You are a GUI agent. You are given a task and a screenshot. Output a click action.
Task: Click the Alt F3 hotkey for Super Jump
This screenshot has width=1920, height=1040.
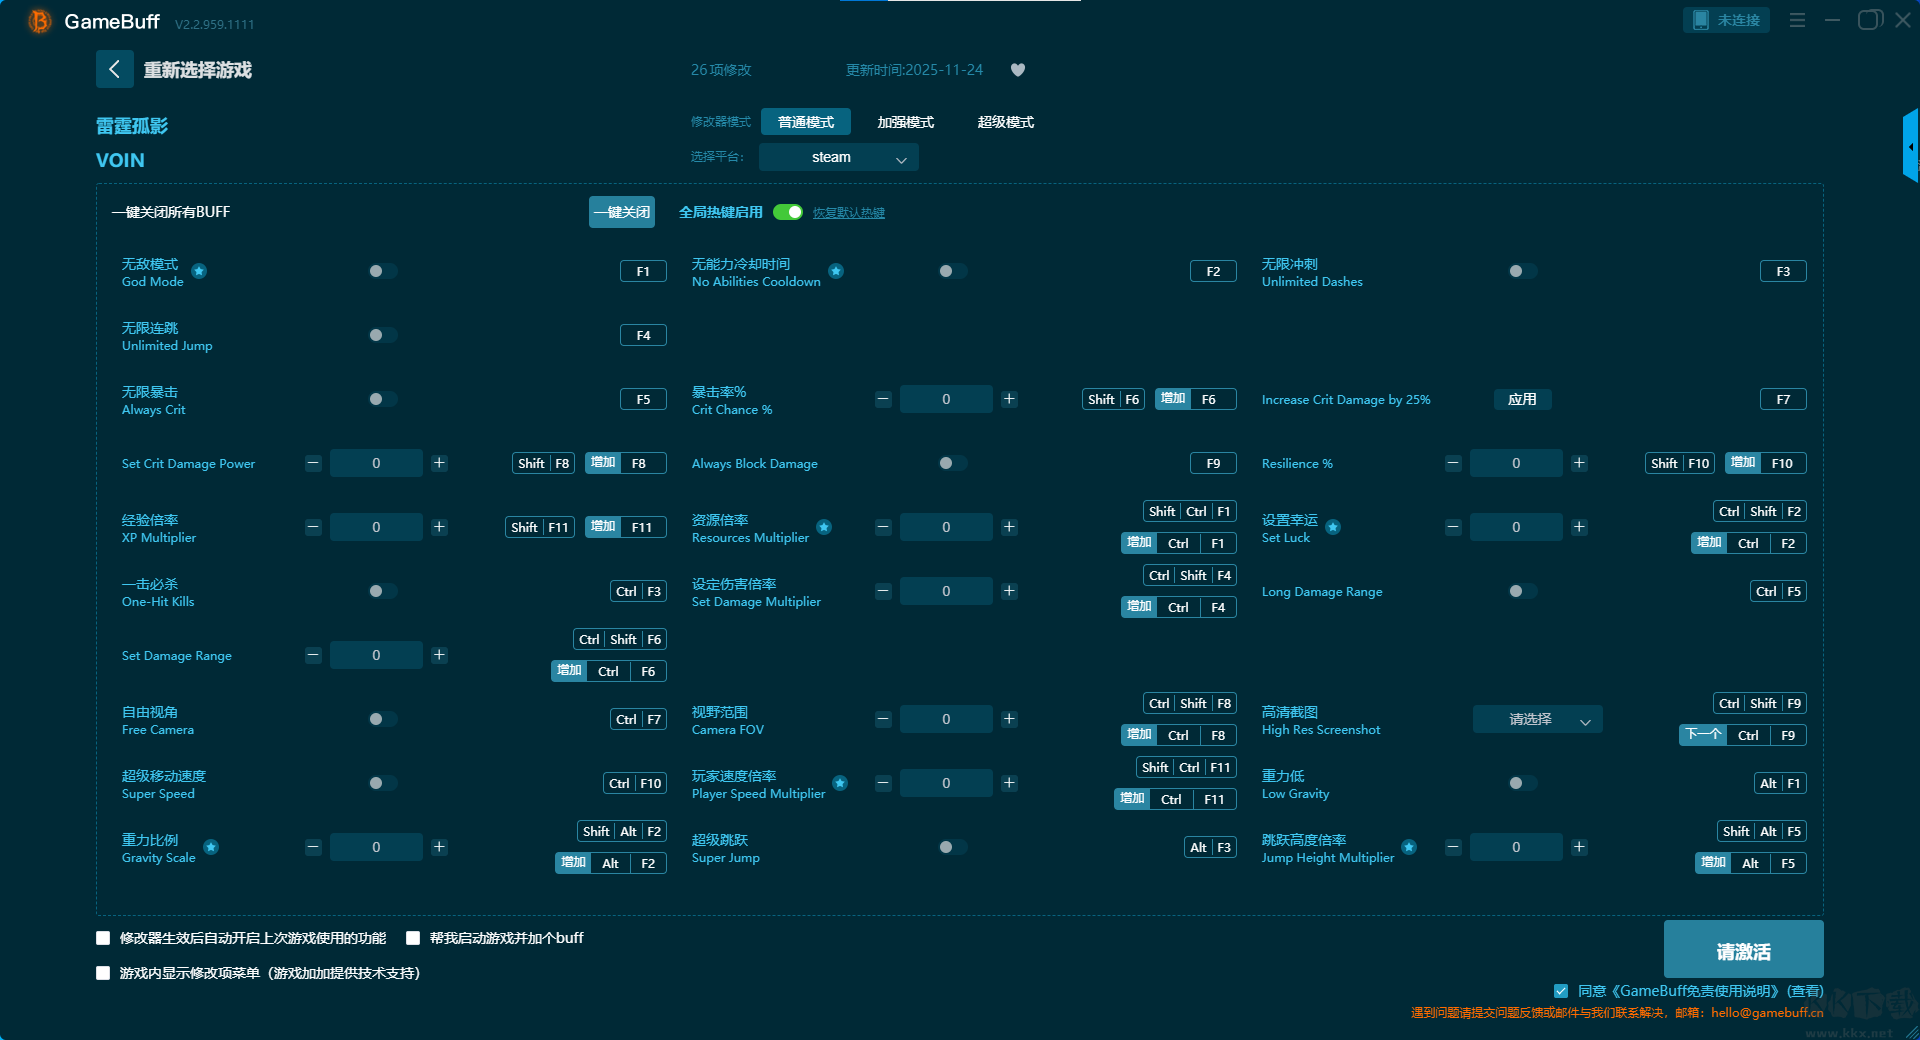coord(1210,847)
